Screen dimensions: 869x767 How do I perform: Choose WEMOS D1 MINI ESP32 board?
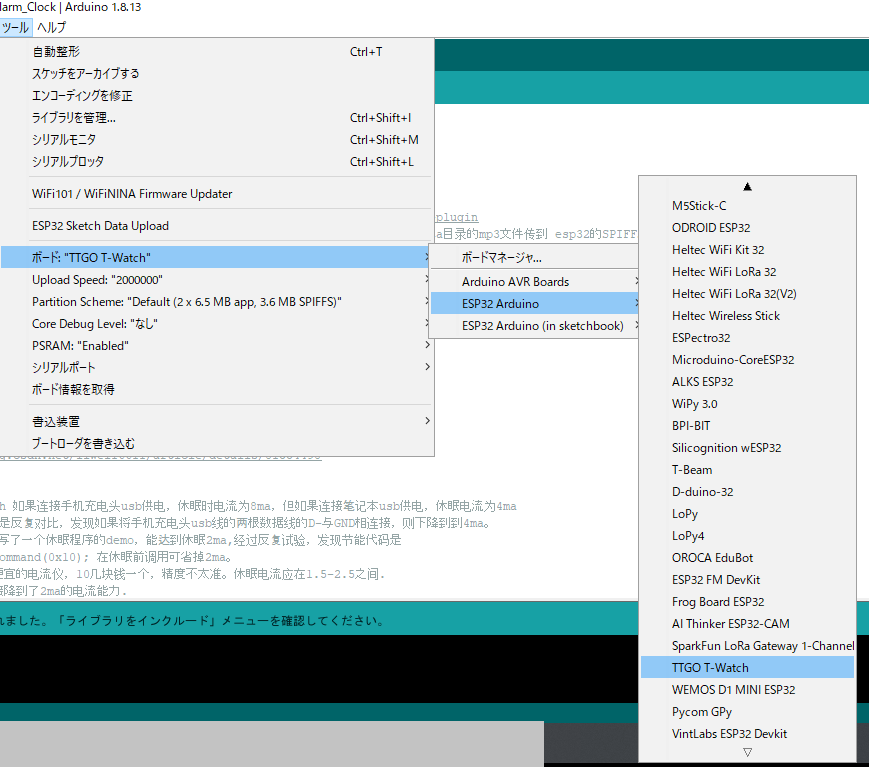tap(747, 689)
